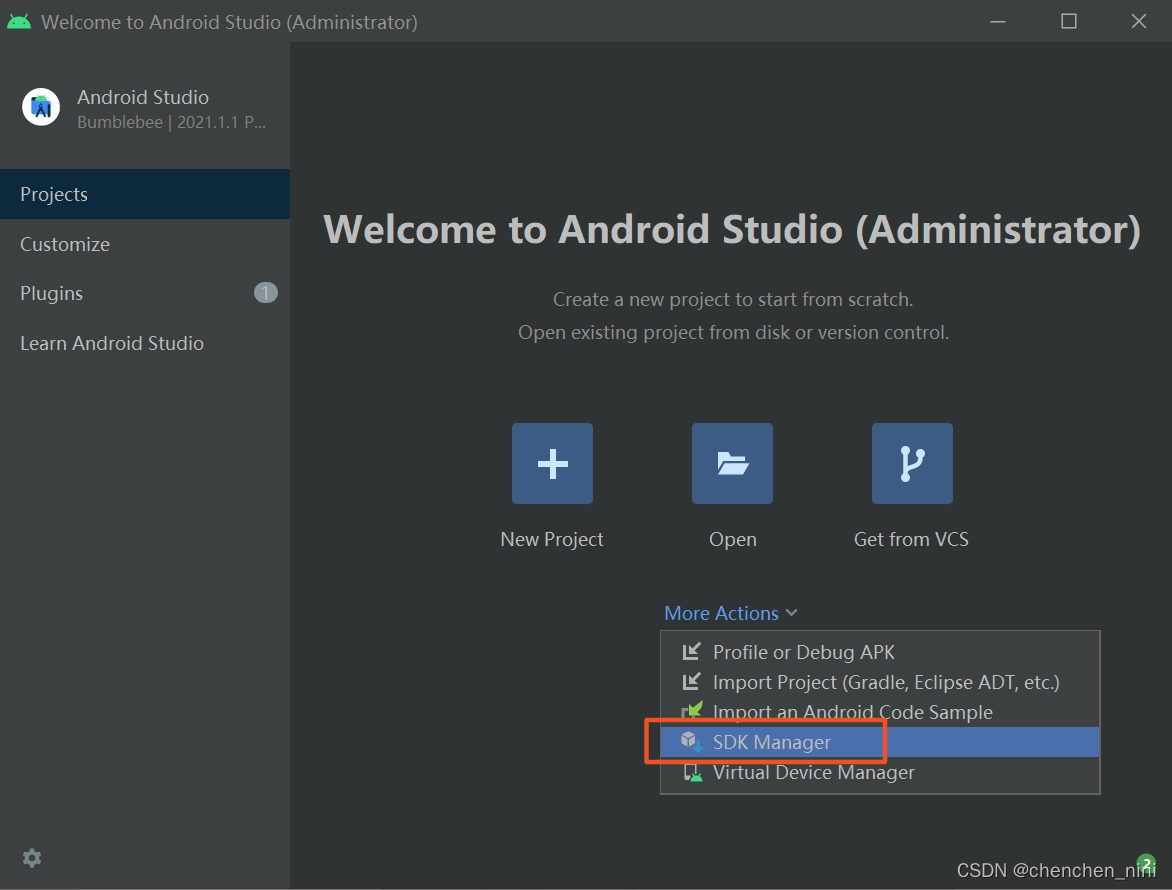Image resolution: width=1172 pixels, height=890 pixels.
Task: Click the Open label
Action: pos(732,540)
